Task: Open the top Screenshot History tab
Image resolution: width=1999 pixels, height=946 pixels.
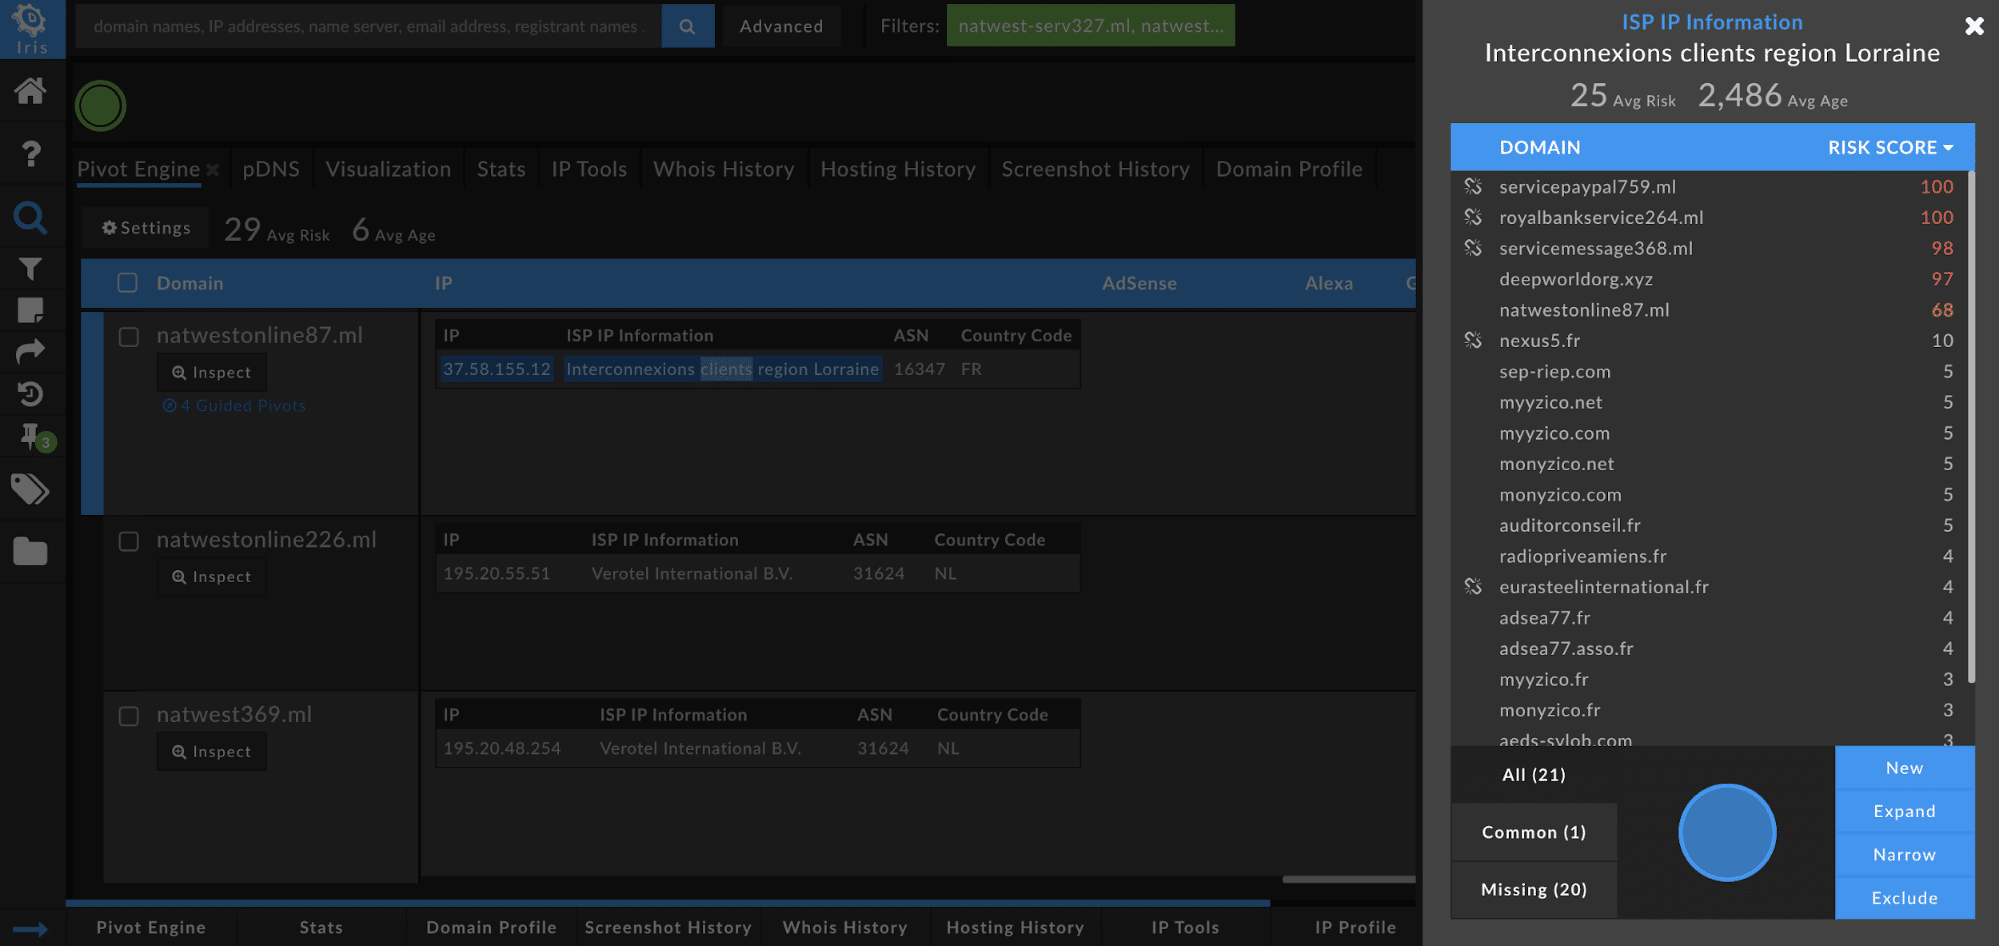Action: click(1095, 169)
